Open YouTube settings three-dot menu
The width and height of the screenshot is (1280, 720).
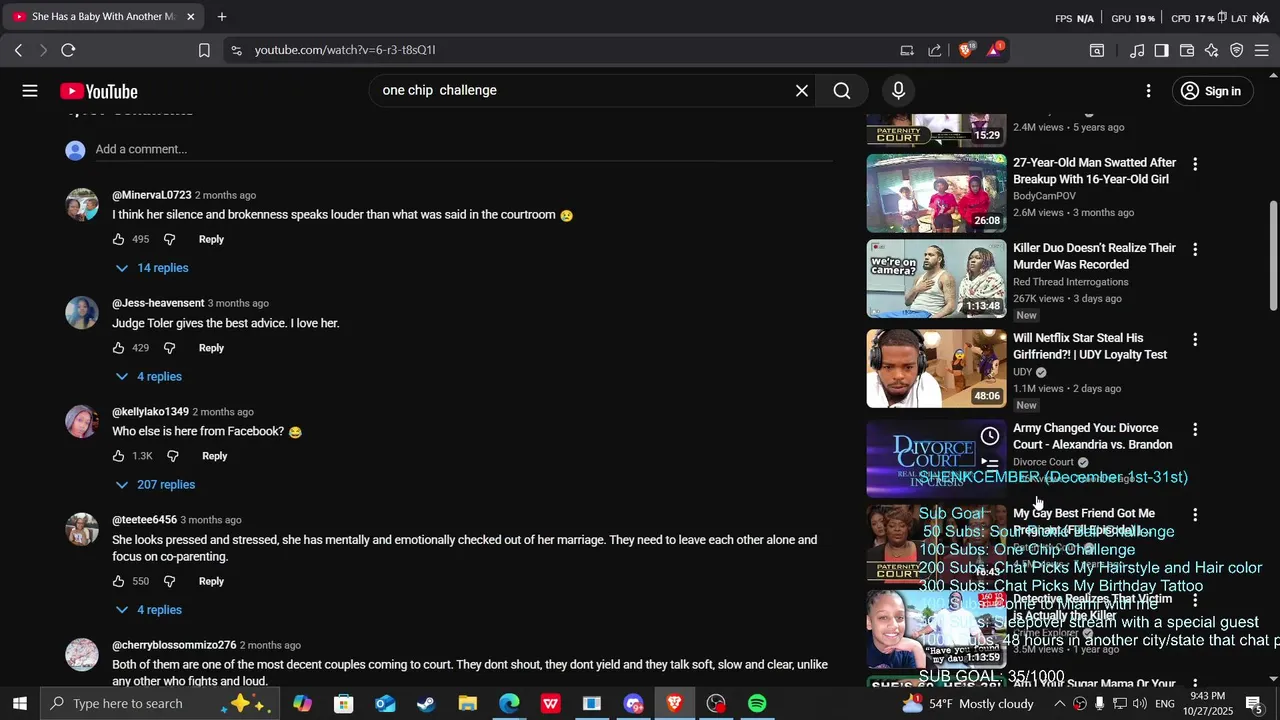click(x=1148, y=91)
